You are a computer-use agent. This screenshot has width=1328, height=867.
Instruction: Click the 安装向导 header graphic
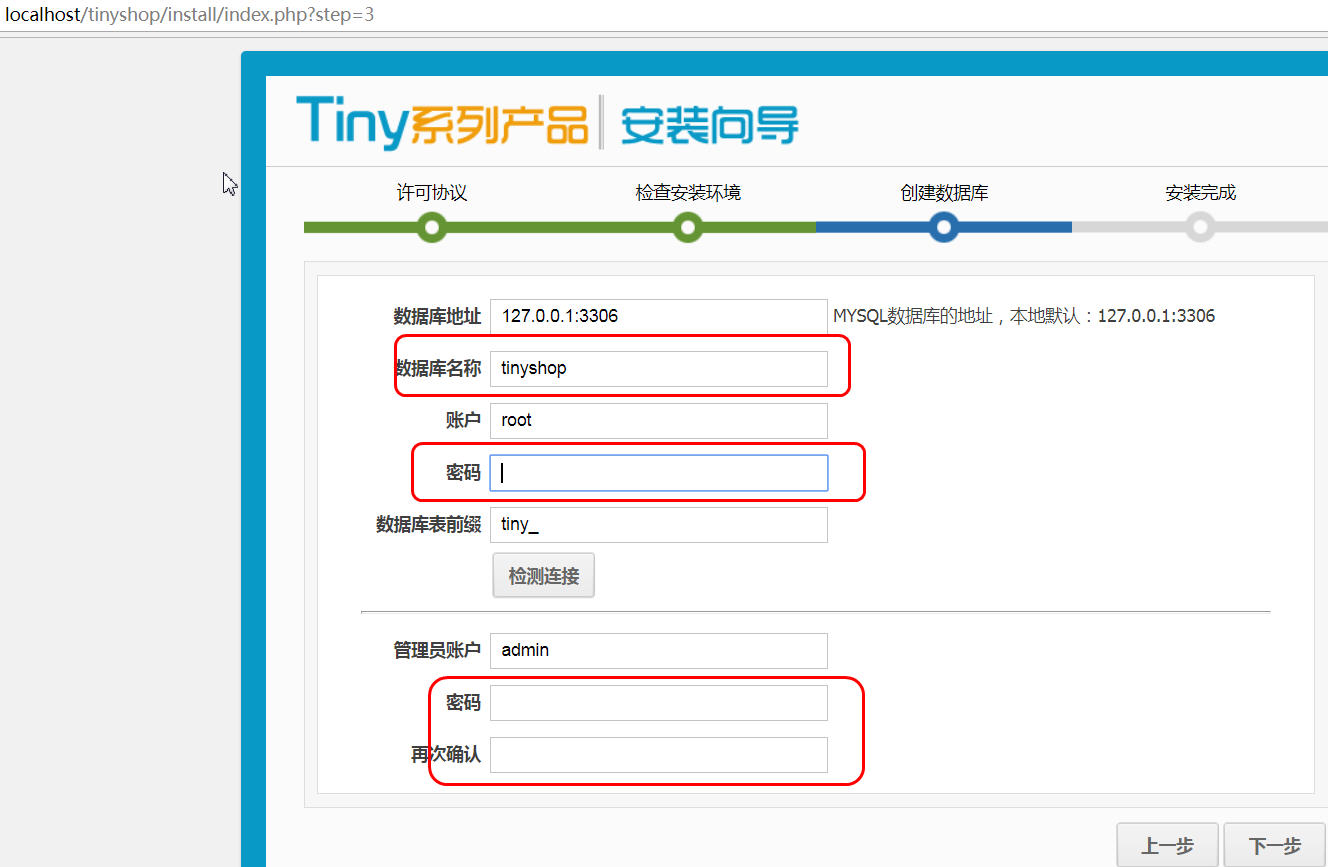pyautogui.click(x=710, y=120)
